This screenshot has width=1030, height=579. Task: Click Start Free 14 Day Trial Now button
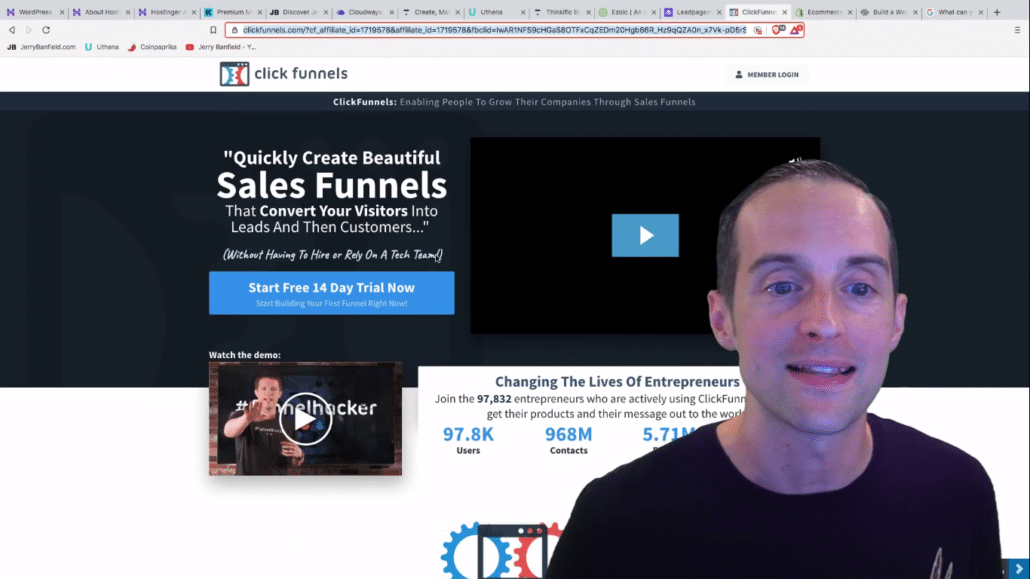(x=332, y=293)
